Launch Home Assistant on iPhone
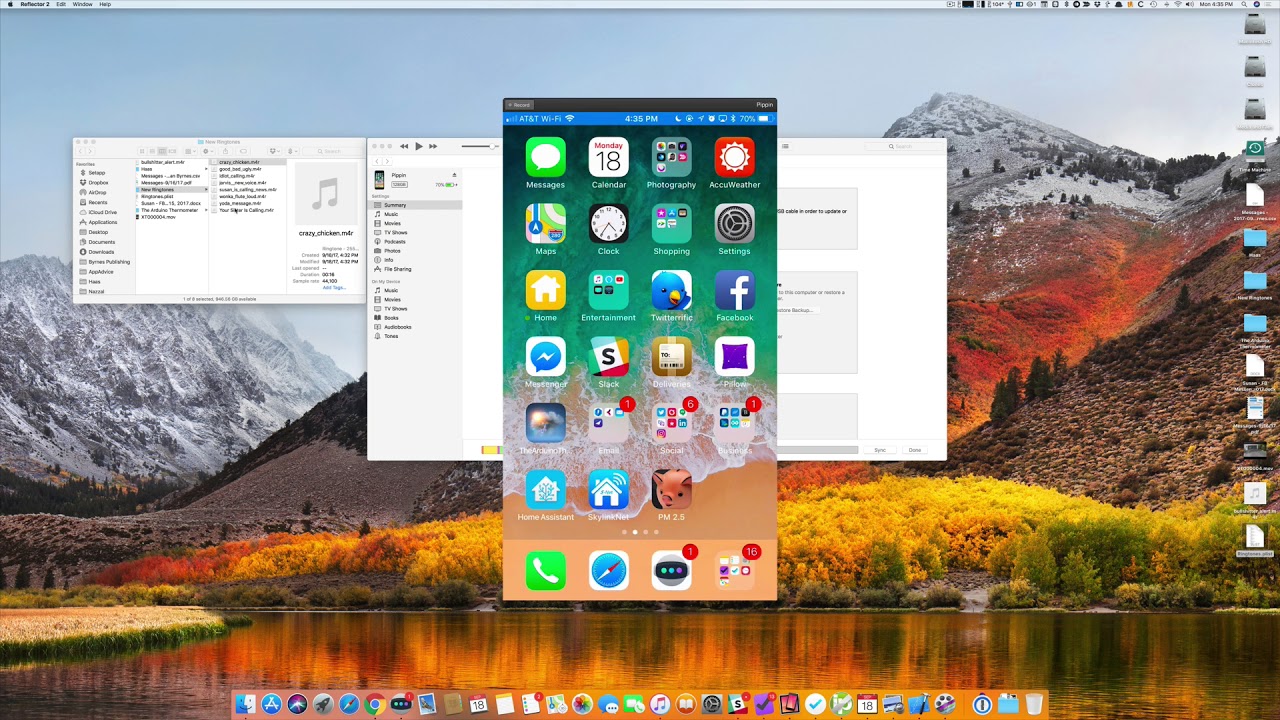1280x720 pixels. (545, 490)
